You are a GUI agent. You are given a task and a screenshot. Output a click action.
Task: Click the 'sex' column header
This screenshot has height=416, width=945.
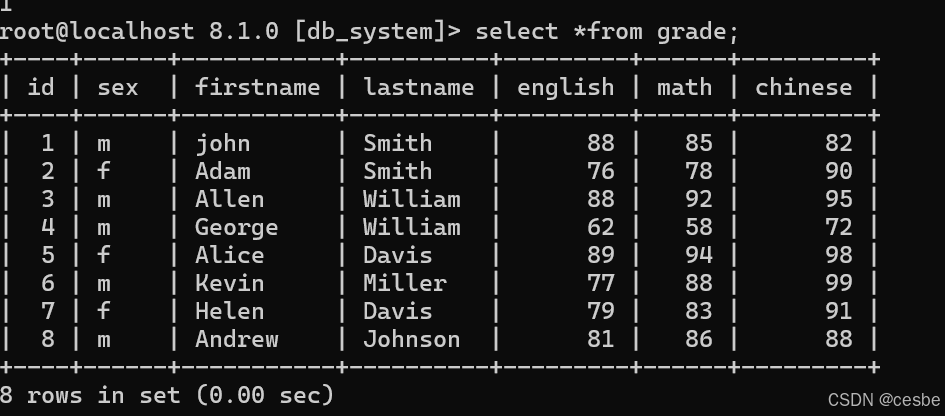[x=118, y=88]
